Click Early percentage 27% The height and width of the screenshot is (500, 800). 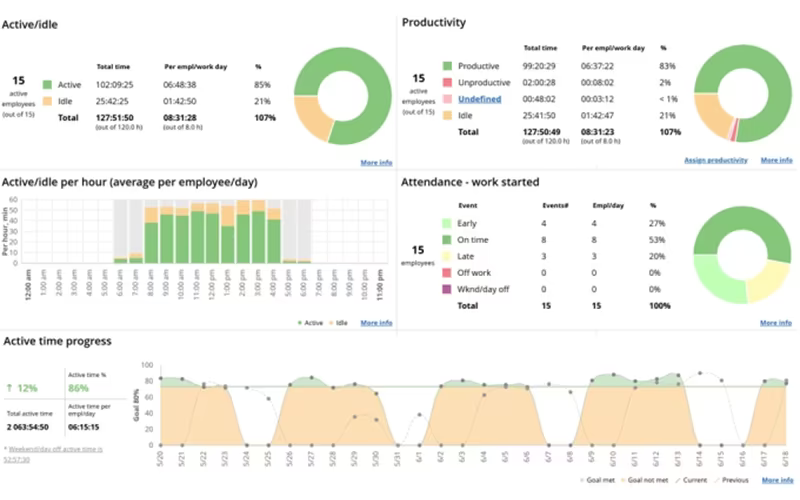click(x=657, y=223)
